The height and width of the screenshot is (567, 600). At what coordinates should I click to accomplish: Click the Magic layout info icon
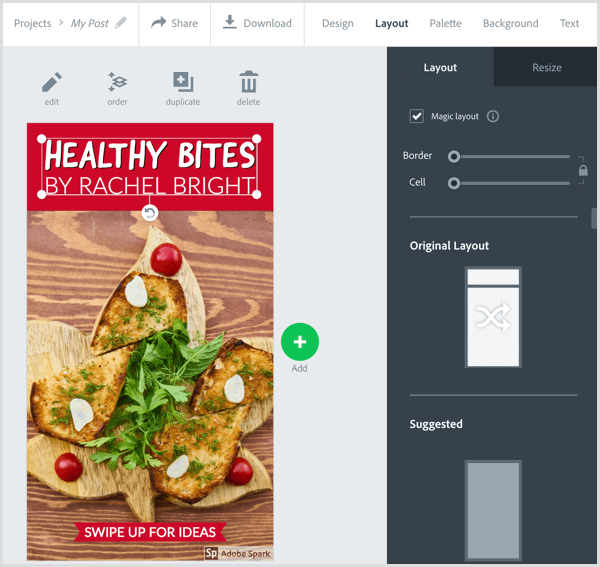pos(493,116)
